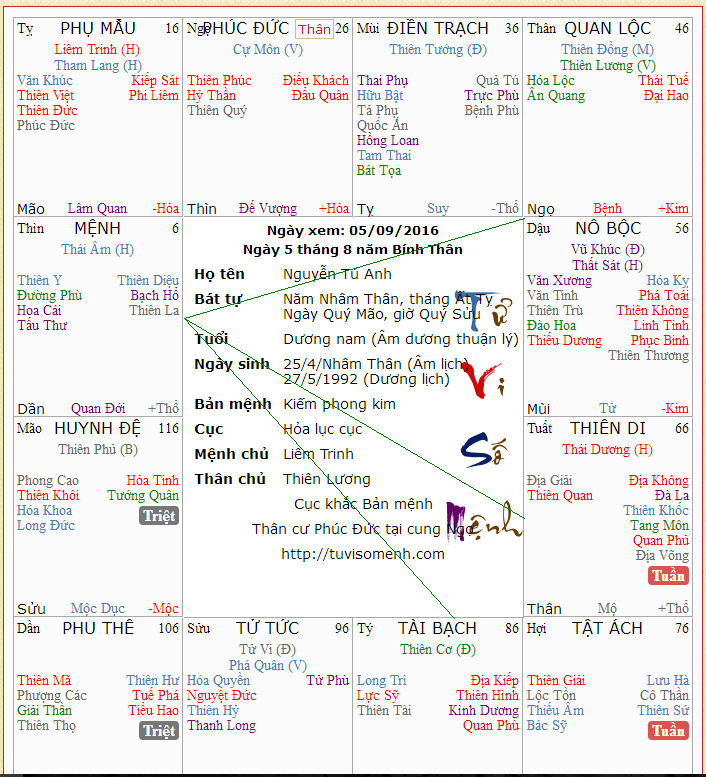This screenshot has width=706, height=777.
Task: Click the Tuần badge in Thiên Di palace
Action: coord(668,576)
